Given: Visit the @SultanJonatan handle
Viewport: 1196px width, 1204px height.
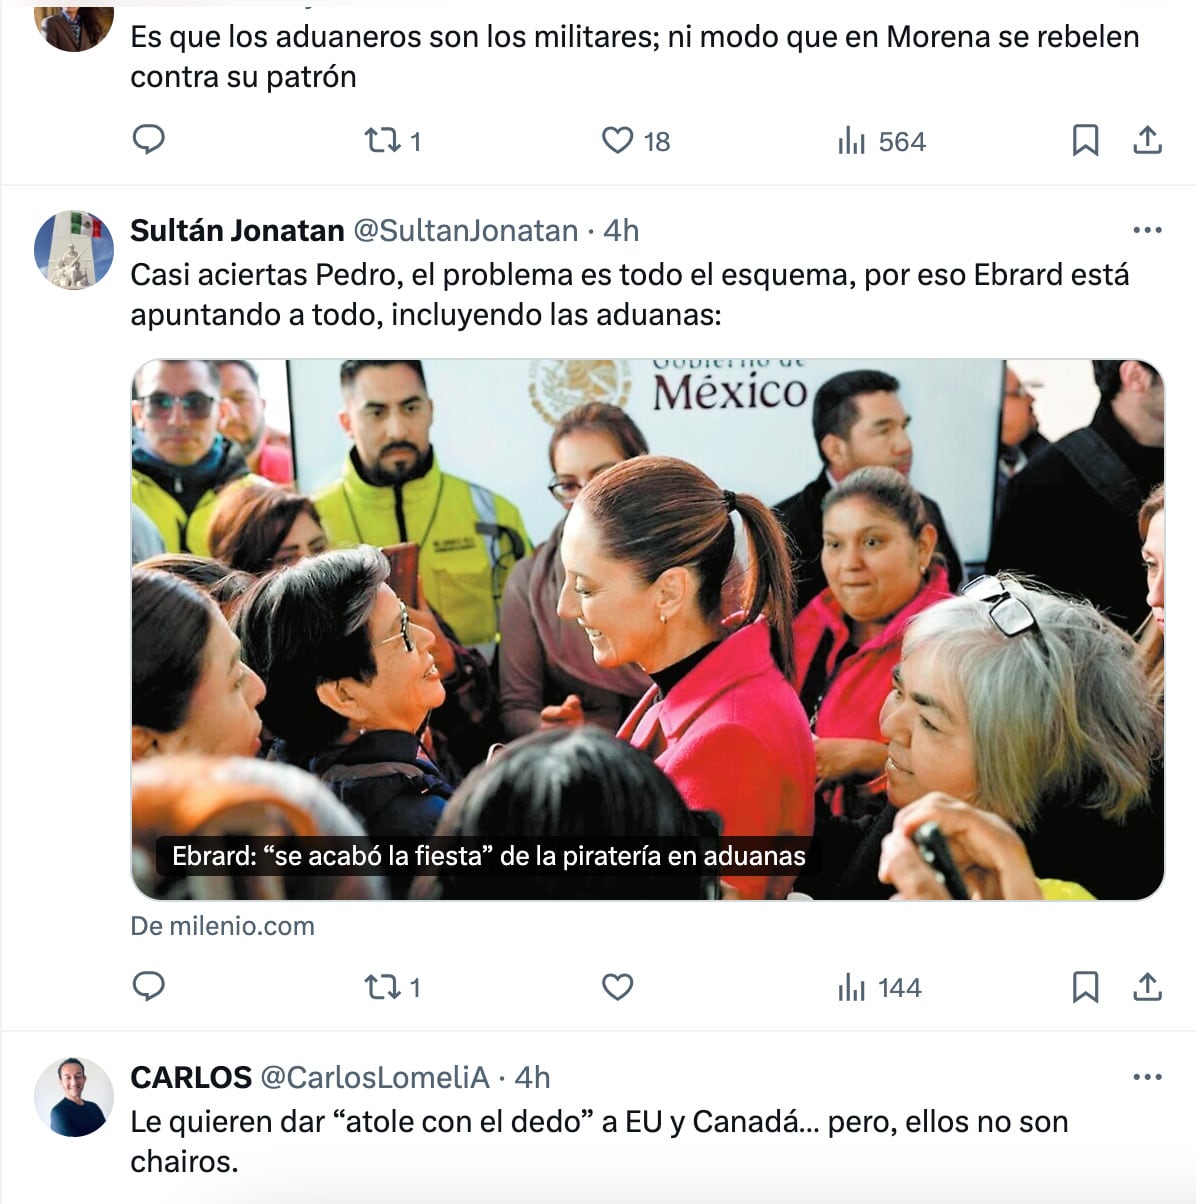Looking at the screenshot, I should click(x=466, y=231).
